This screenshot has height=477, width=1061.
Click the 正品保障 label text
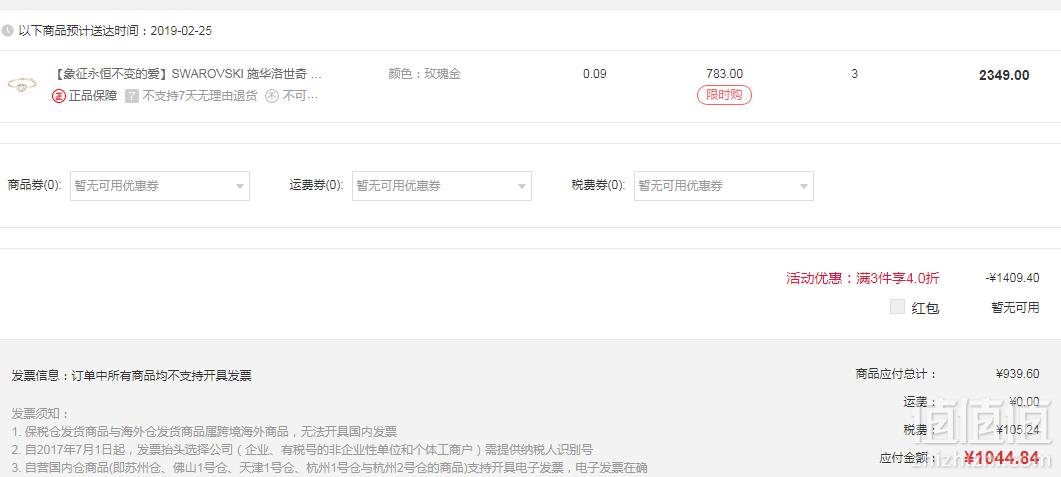click(93, 96)
